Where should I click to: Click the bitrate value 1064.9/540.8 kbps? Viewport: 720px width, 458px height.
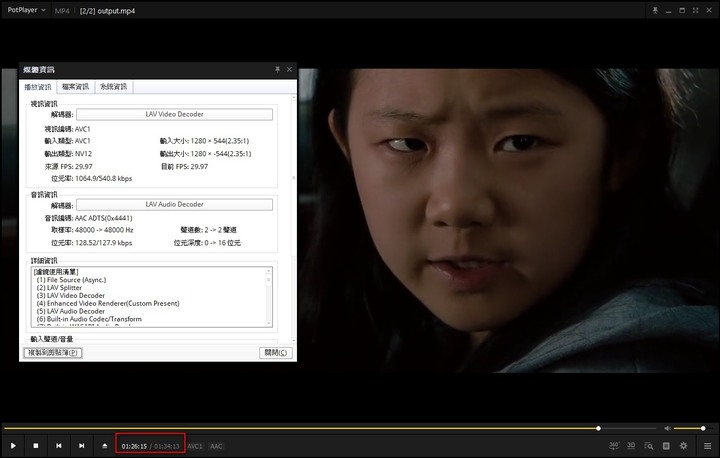103,179
